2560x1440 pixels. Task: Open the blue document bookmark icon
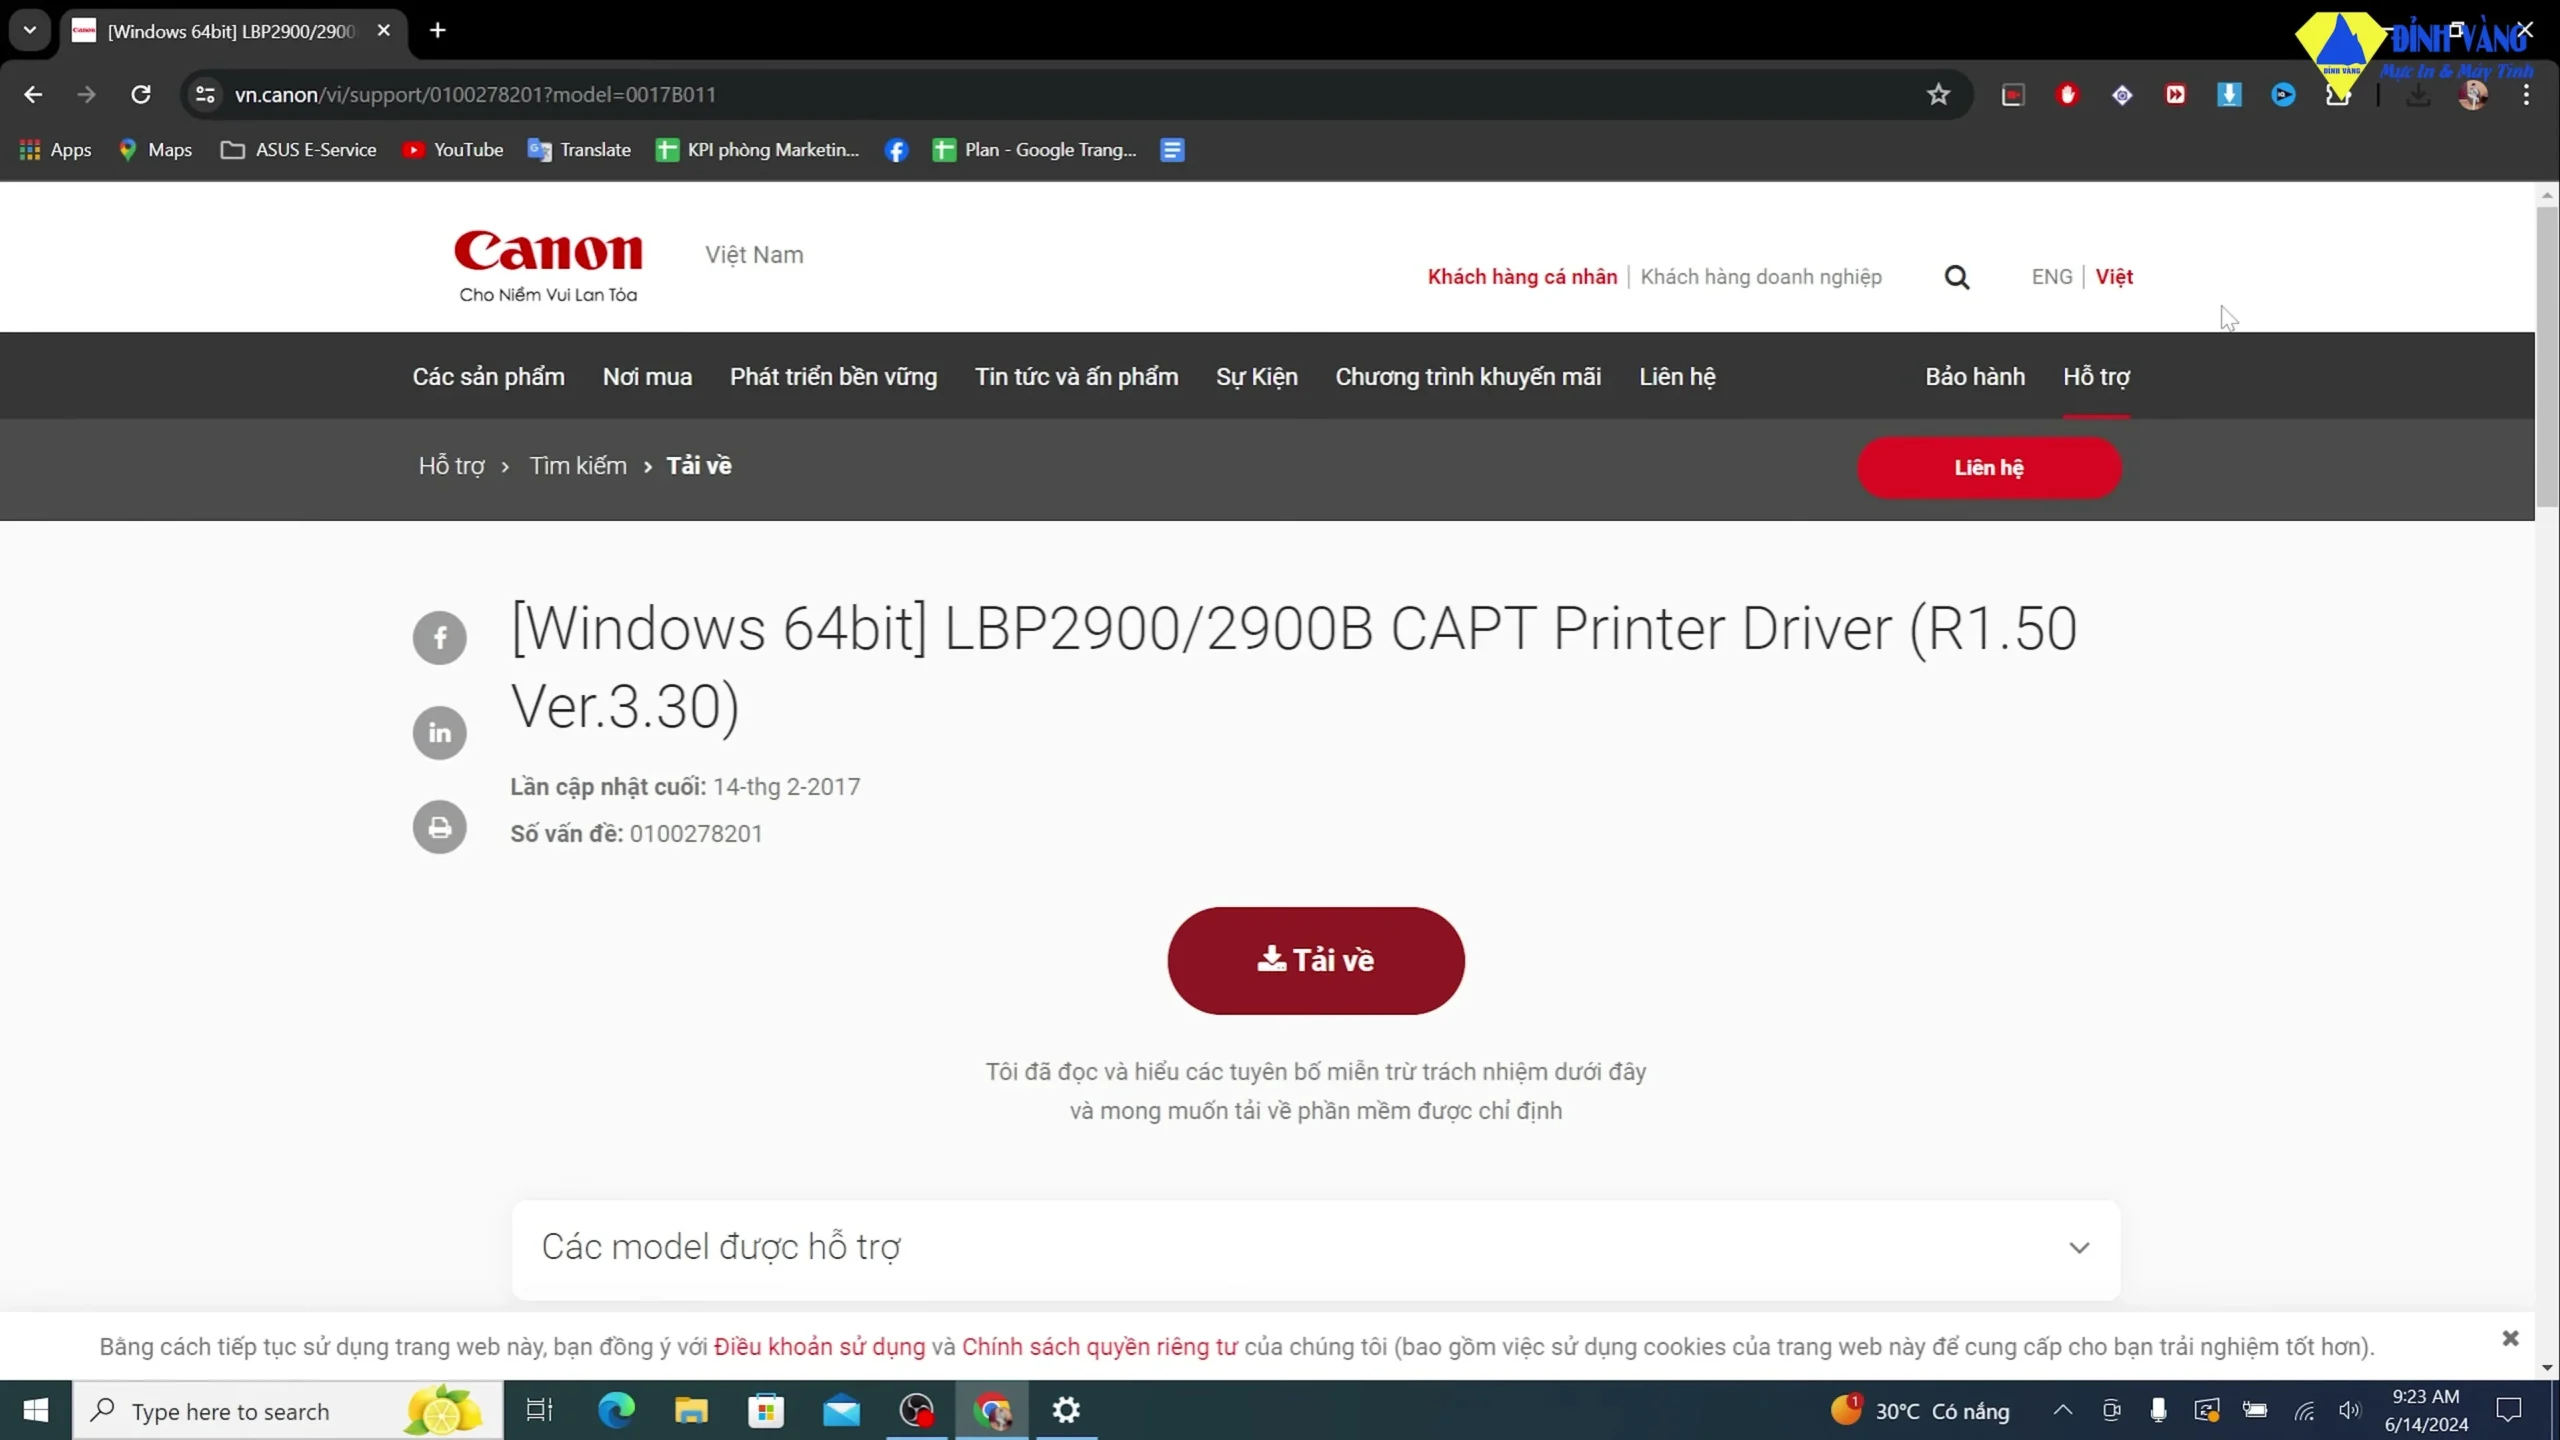(x=1172, y=150)
